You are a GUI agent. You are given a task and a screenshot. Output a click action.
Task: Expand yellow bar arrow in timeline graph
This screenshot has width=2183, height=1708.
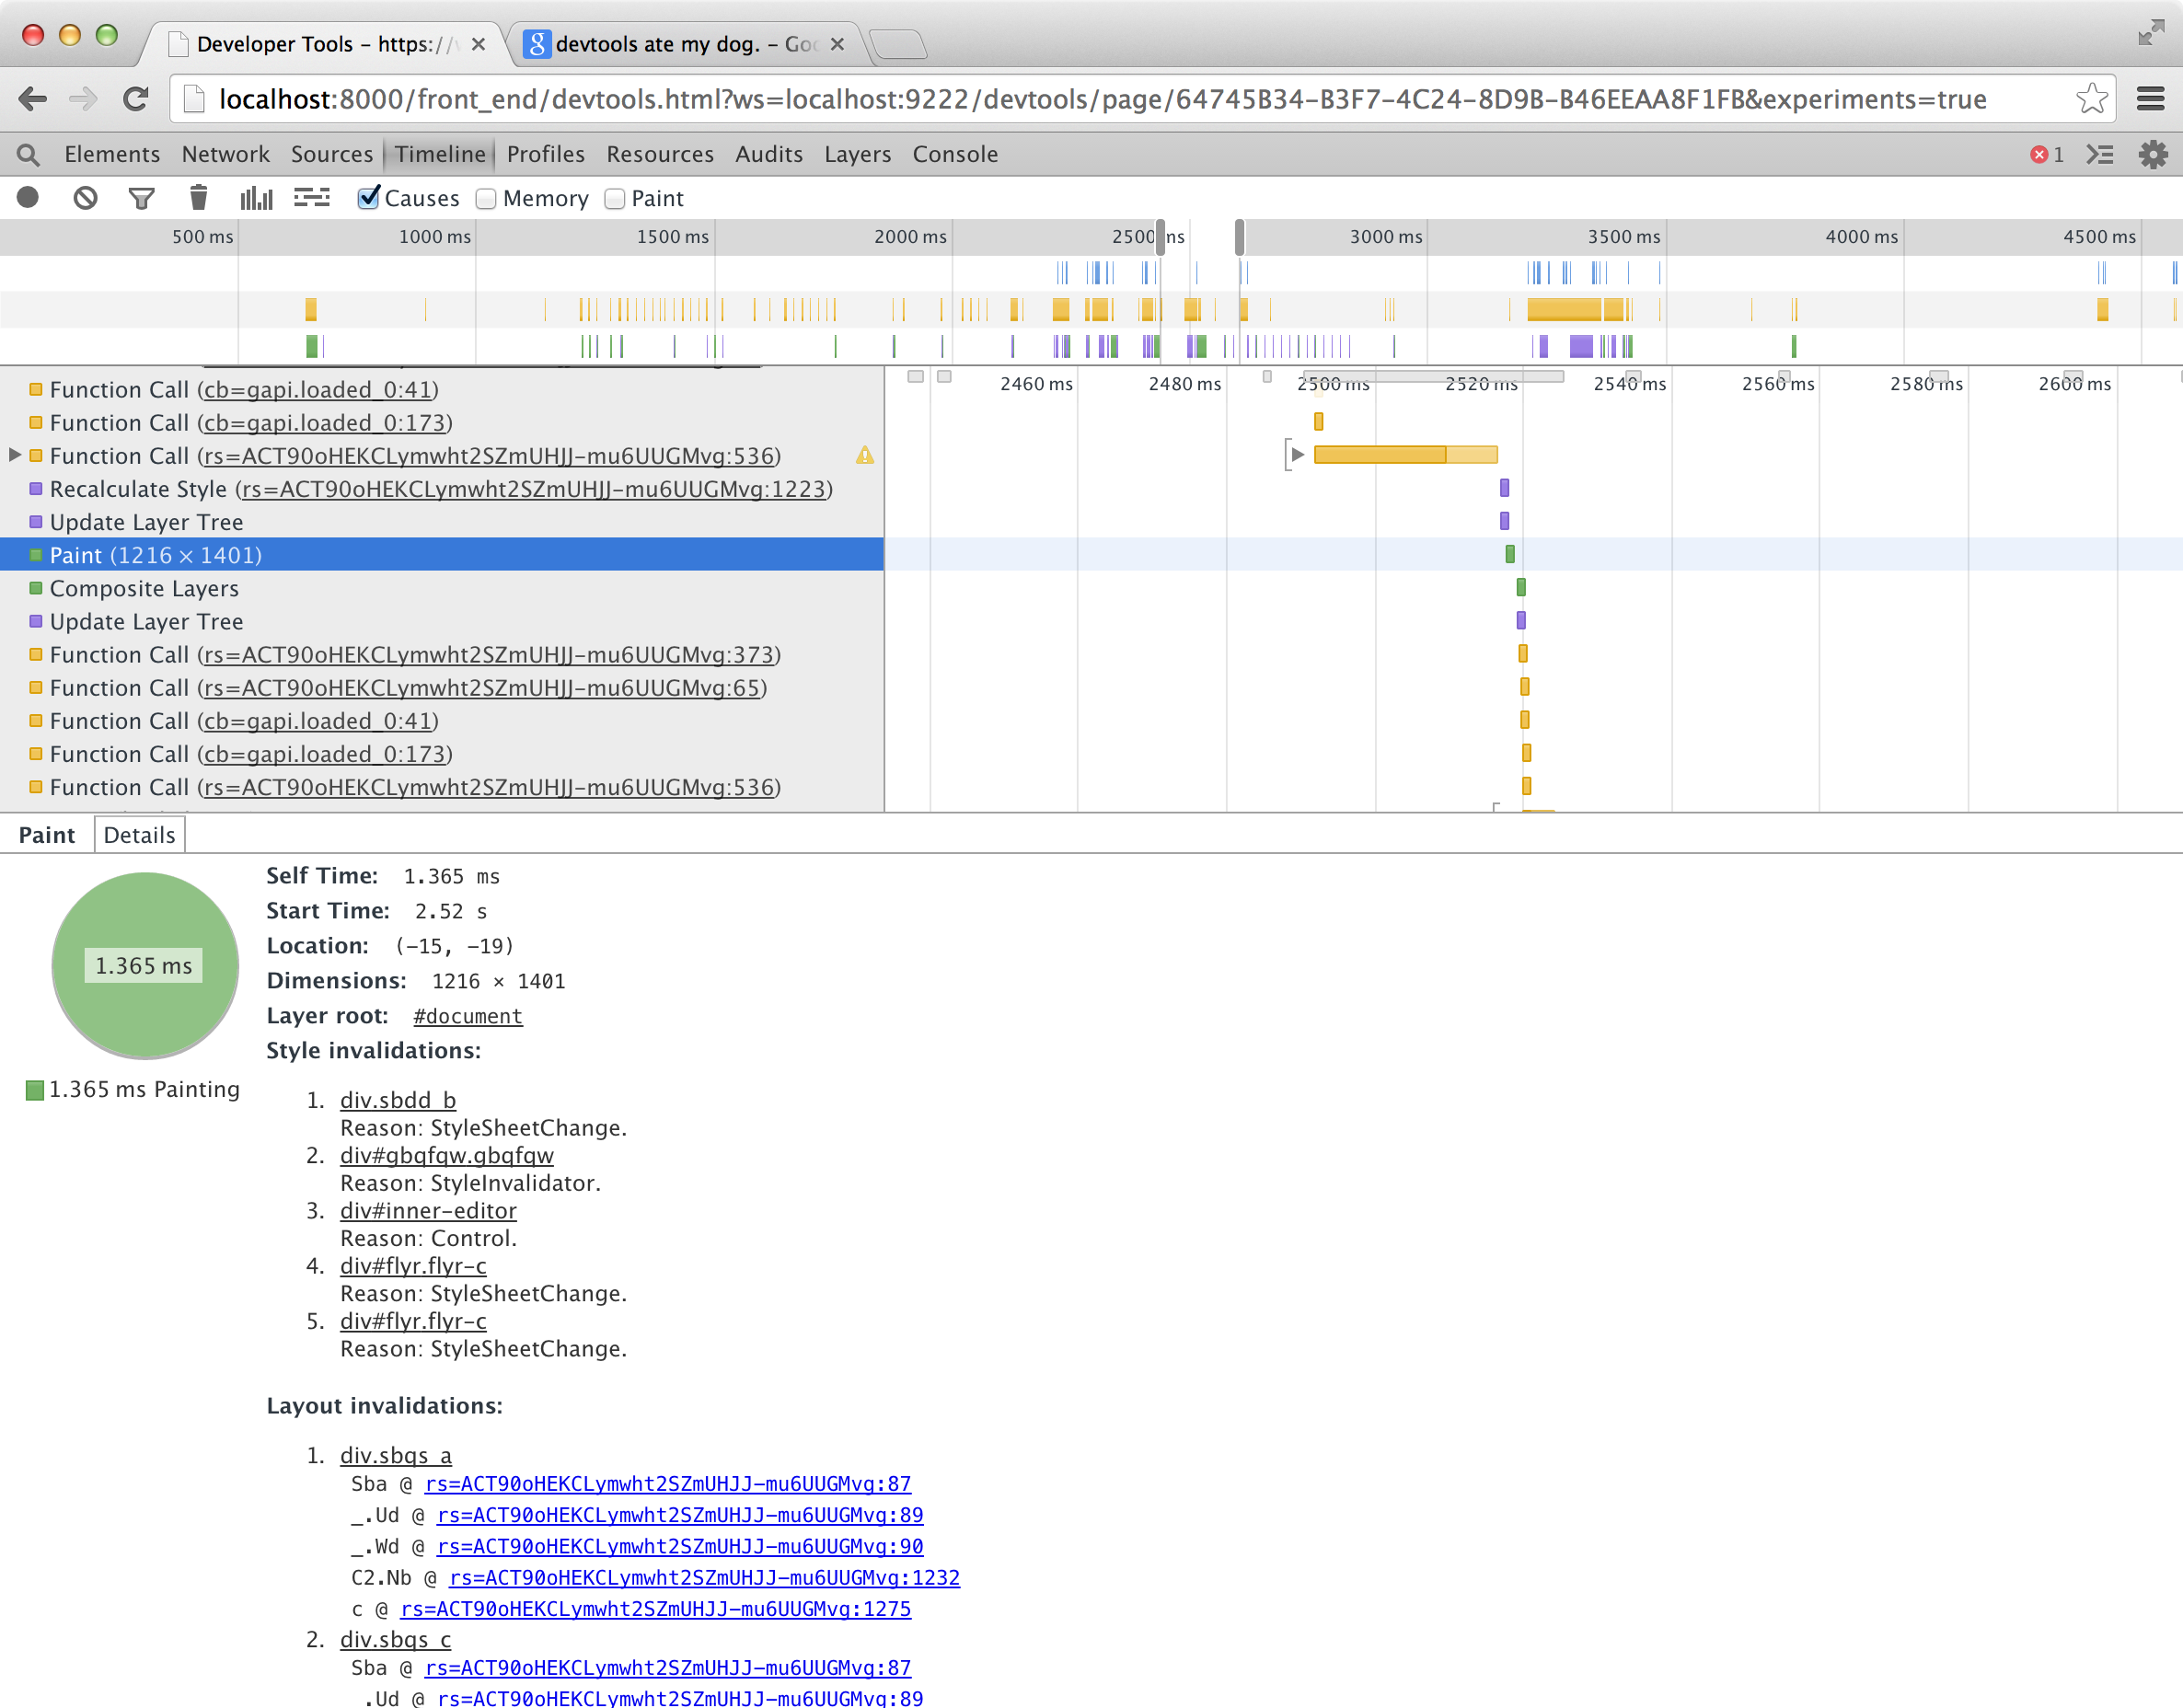pos(1297,455)
